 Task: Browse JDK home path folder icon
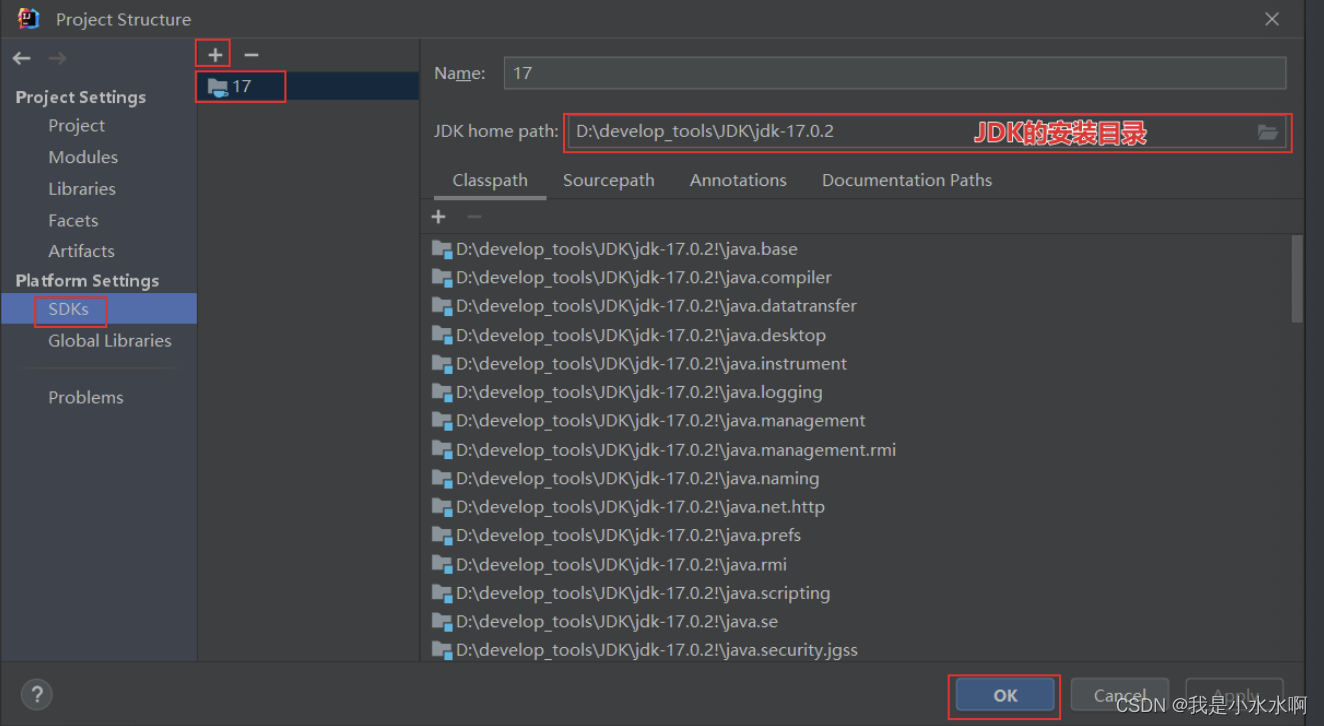[x=1267, y=132]
